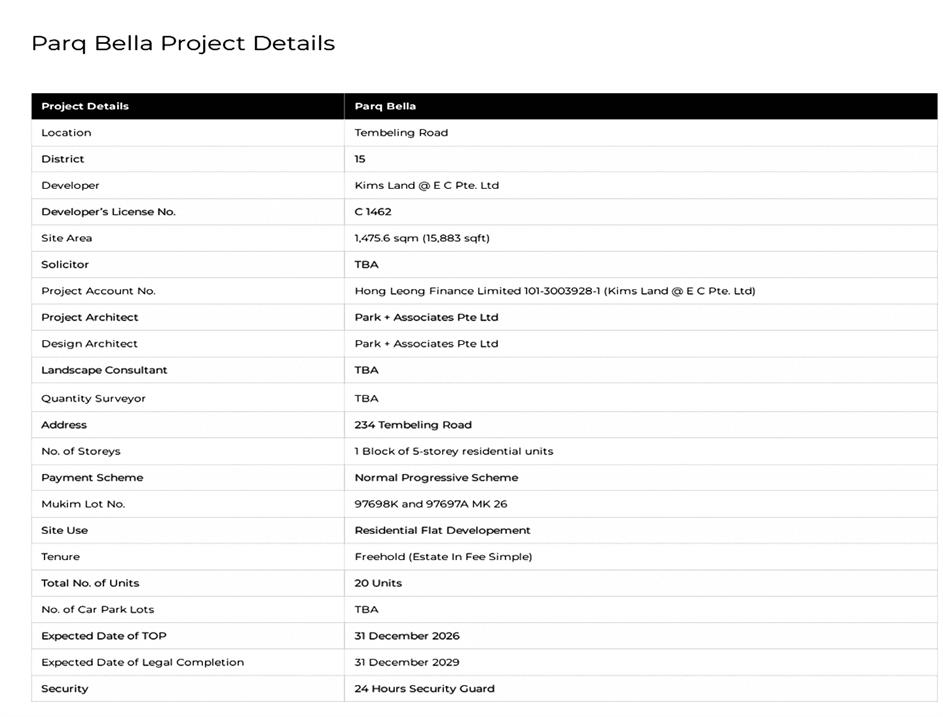Select the 31 December 2026 TOP date
Image resolution: width=943 pixels, height=717 pixels.
pos(407,636)
